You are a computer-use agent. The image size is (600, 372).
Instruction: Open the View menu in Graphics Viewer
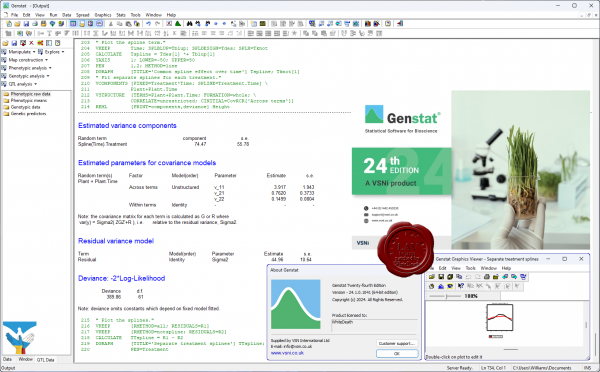point(456,268)
